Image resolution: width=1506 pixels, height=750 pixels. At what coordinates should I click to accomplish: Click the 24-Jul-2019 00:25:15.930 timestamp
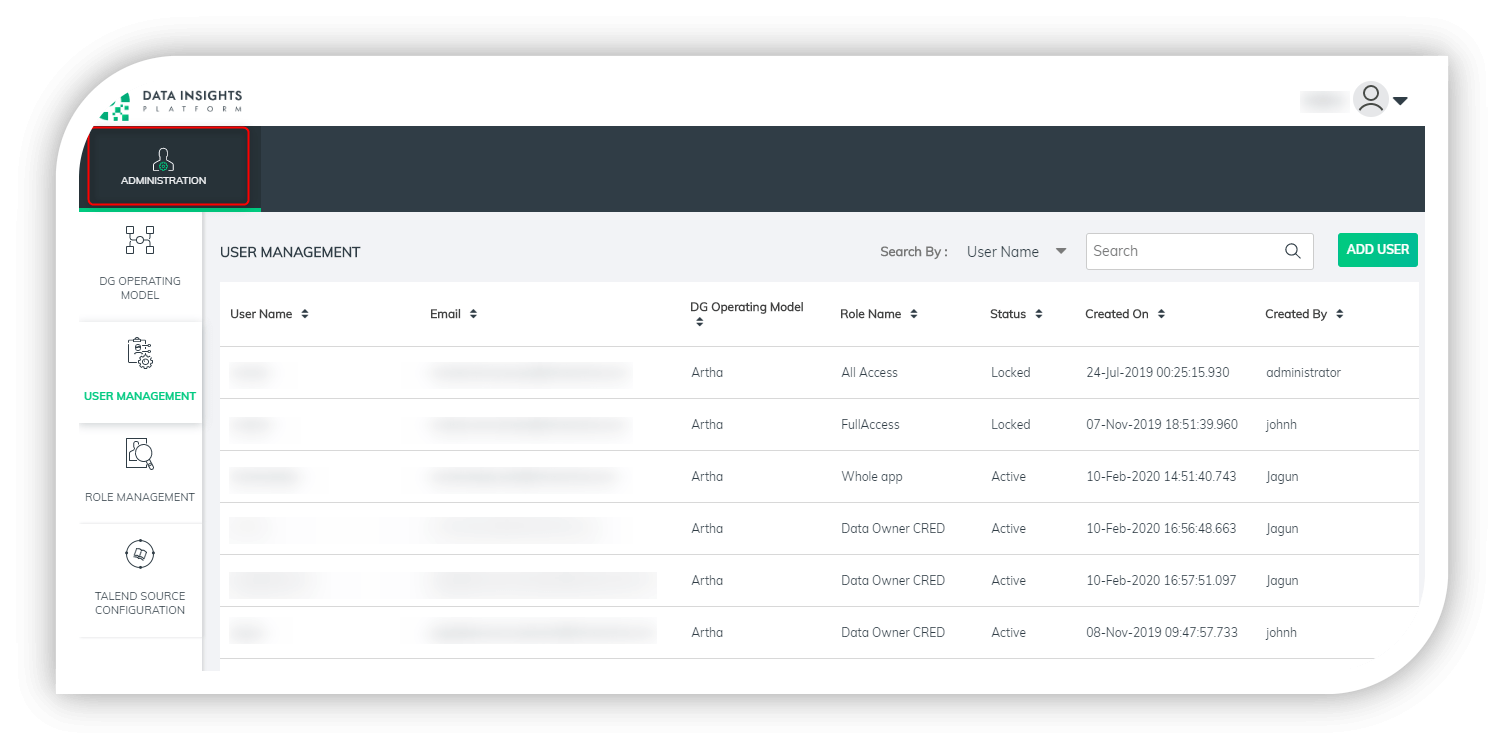1158,372
